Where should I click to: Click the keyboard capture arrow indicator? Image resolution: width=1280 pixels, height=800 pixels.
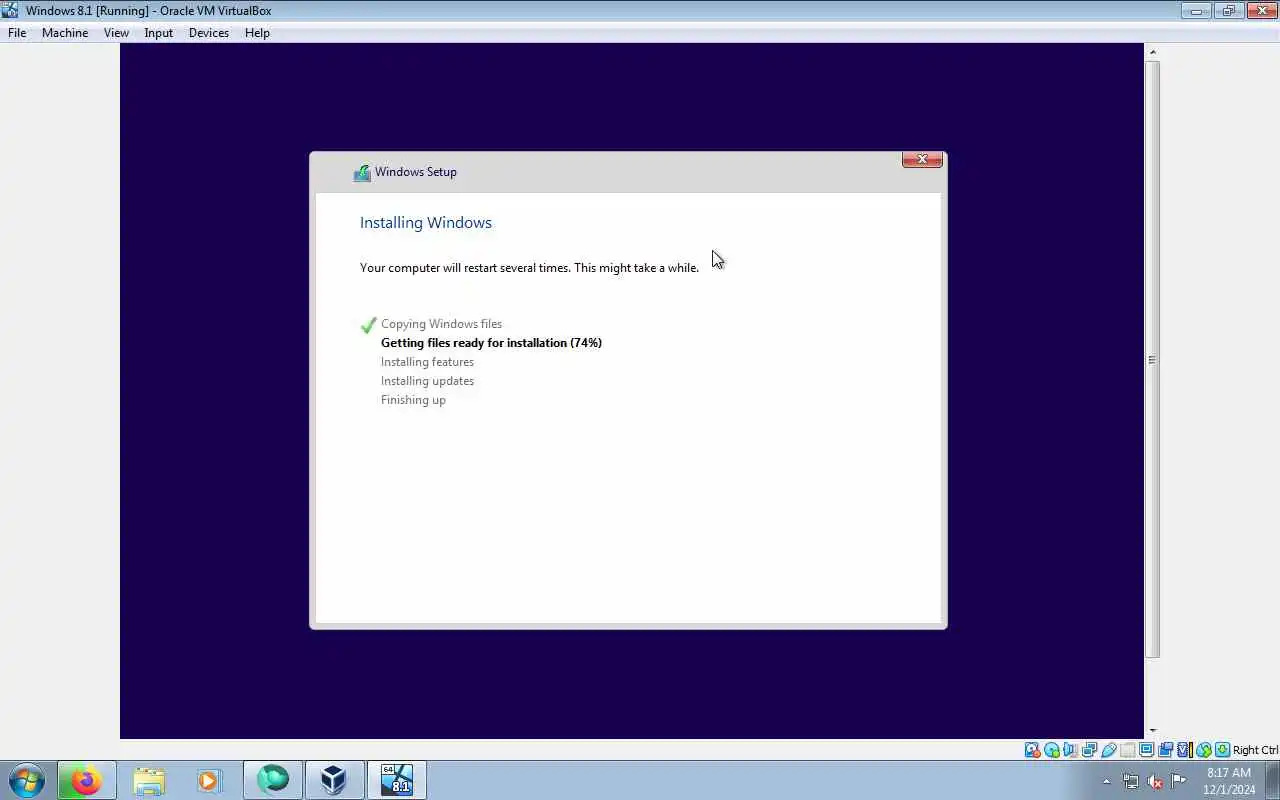(x=1222, y=750)
